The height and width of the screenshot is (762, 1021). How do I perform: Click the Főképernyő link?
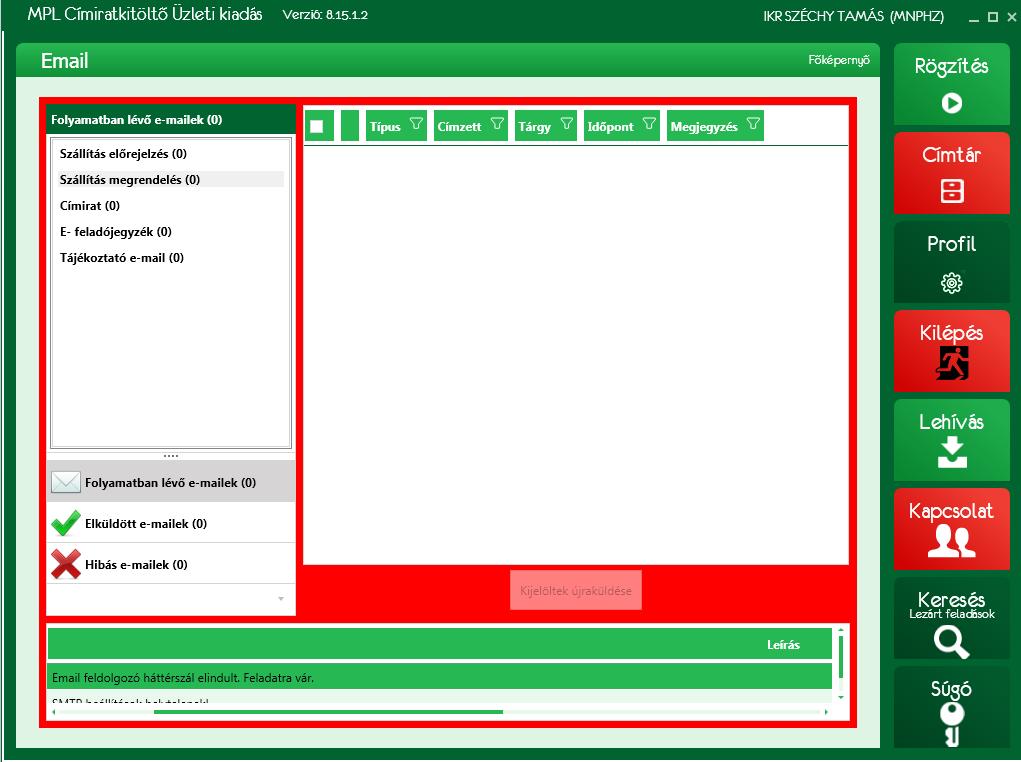click(x=839, y=60)
